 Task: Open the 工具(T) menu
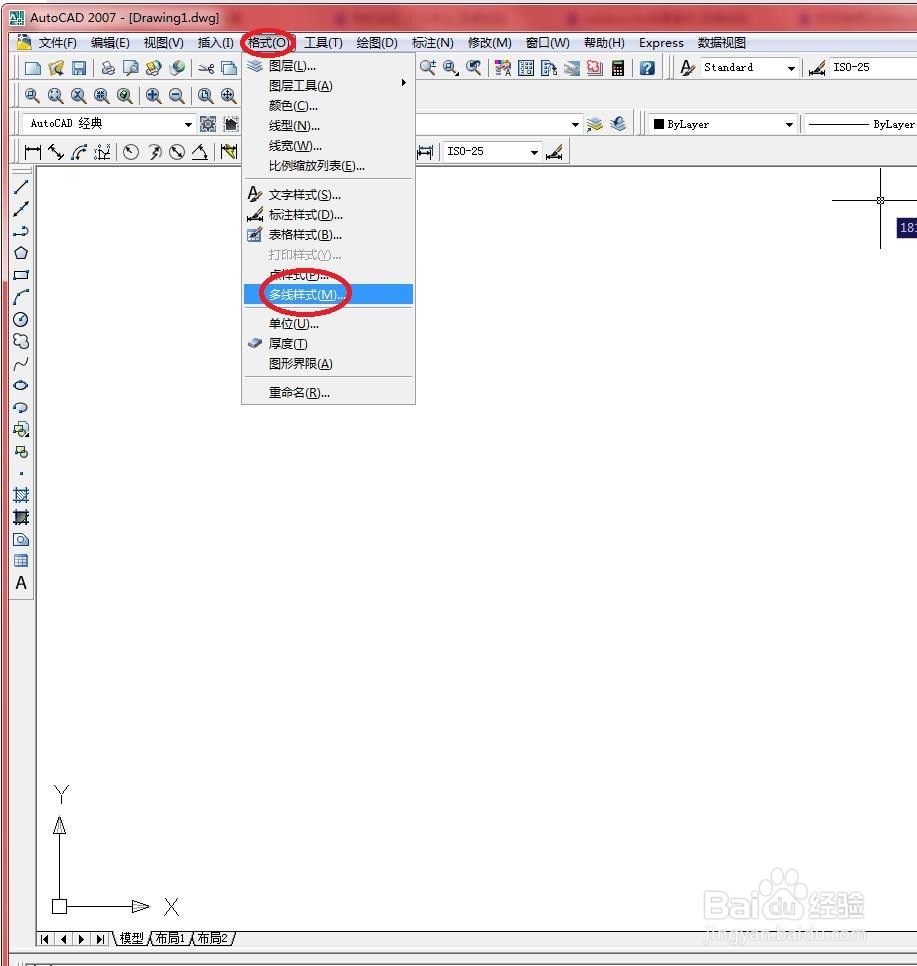pyautogui.click(x=323, y=43)
